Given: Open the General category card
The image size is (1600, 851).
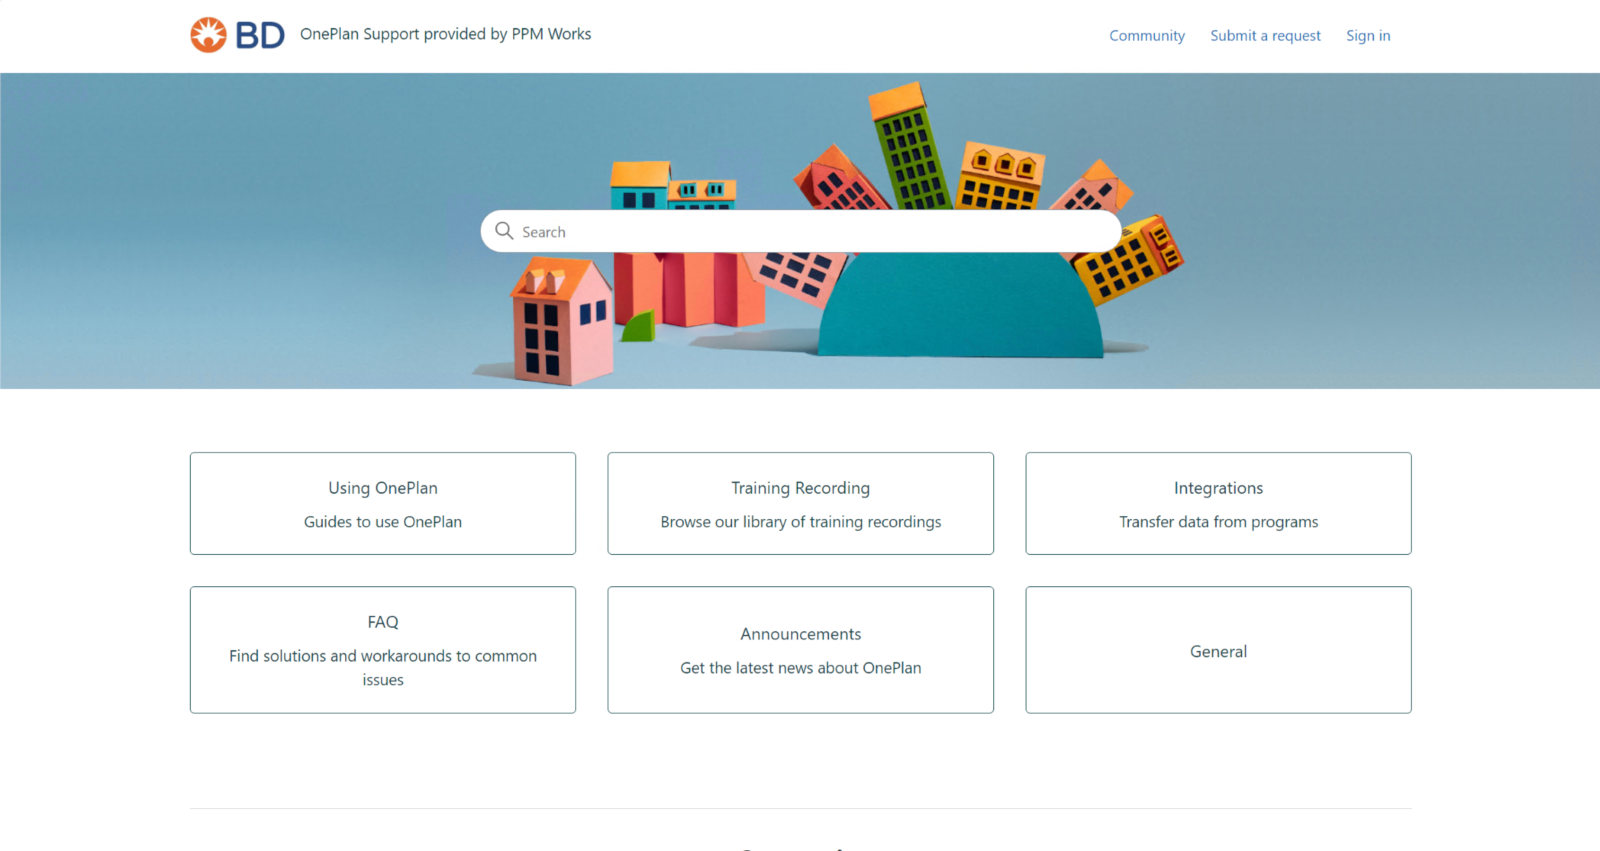Looking at the screenshot, I should click(1218, 650).
